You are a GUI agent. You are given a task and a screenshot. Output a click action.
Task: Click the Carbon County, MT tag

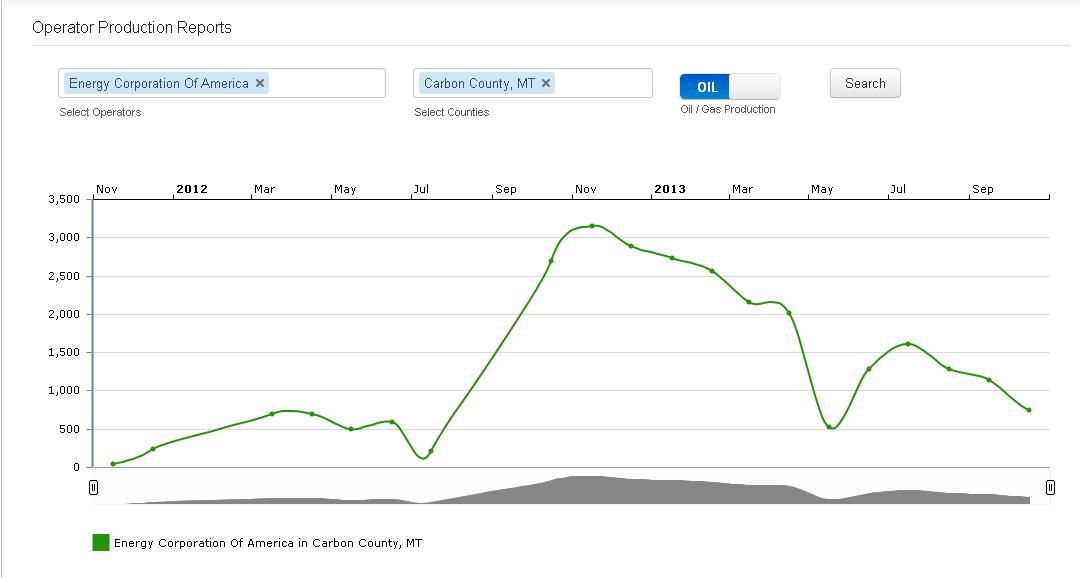(479, 84)
